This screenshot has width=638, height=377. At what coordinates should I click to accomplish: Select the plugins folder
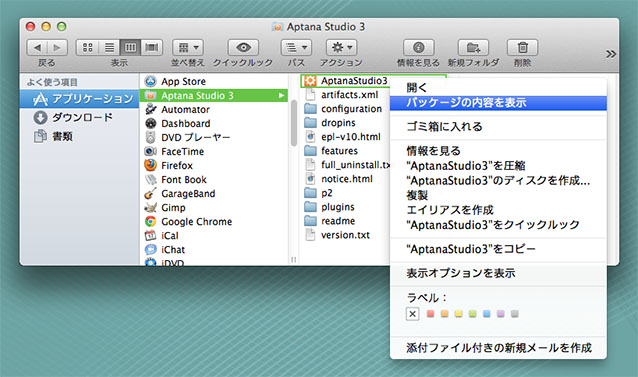[x=346, y=207]
